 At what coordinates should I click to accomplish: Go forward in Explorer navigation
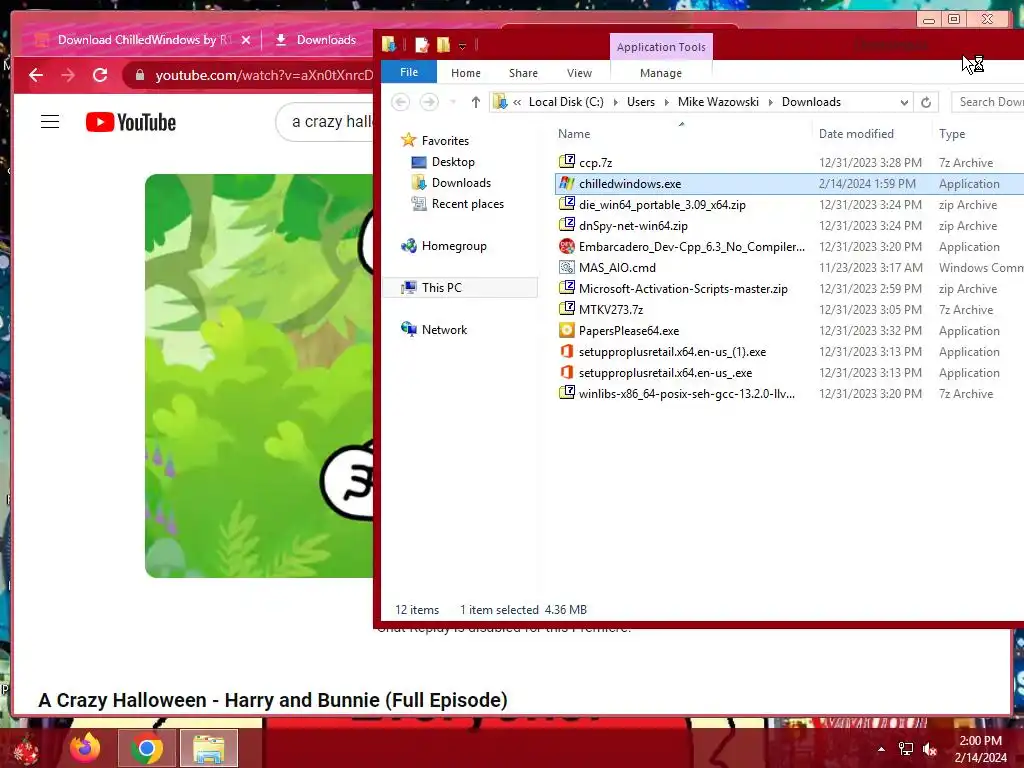[x=428, y=102]
